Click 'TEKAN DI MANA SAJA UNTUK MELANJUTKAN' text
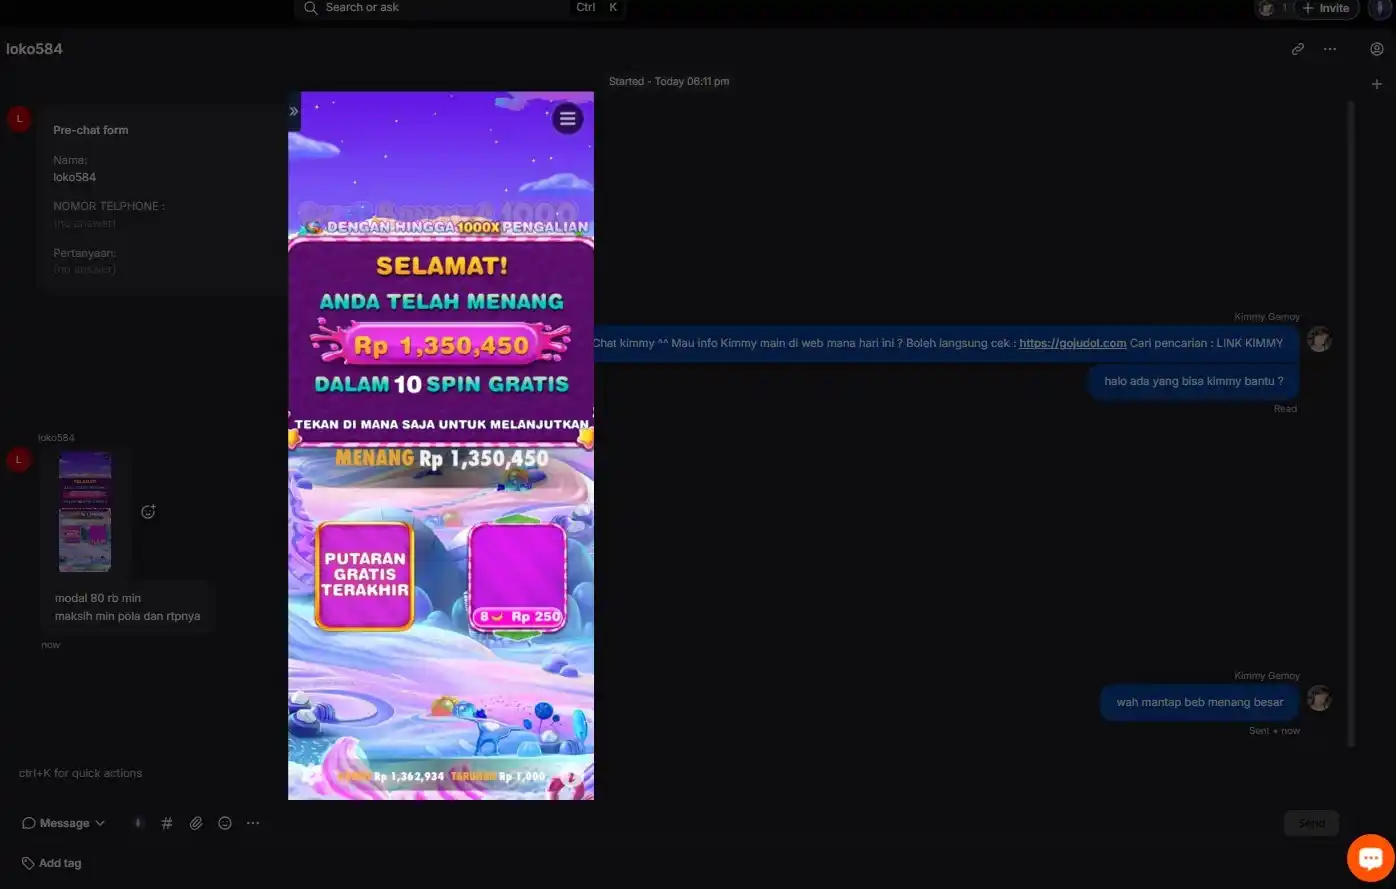 [441, 424]
